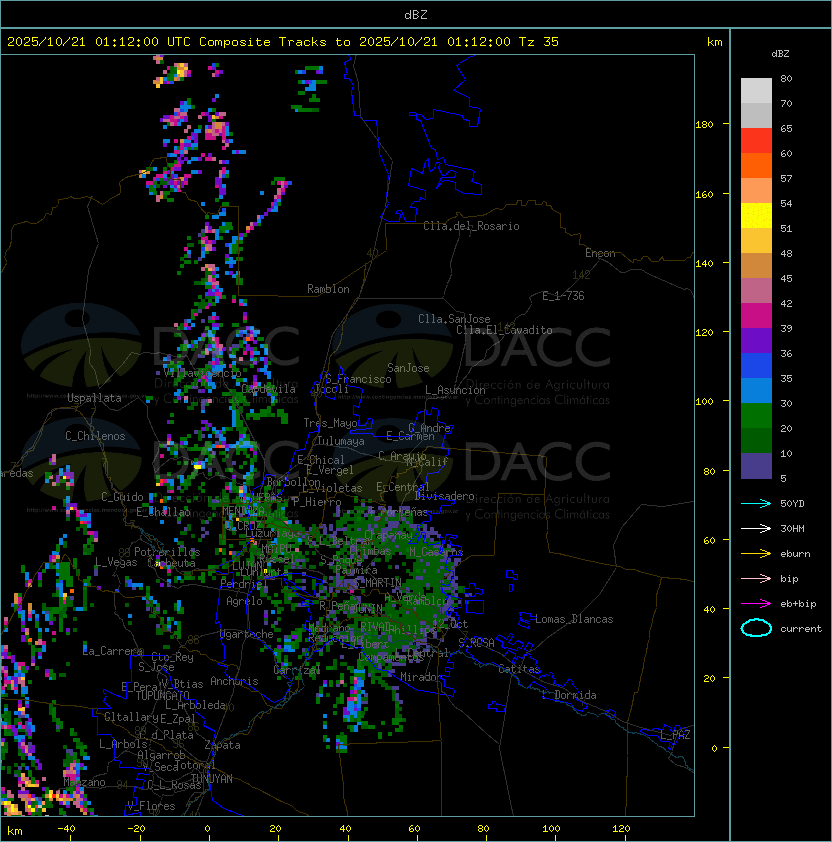The image size is (832, 842).
Task: Select the red 60-65 dBZ legend color
Action: pos(756,141)
